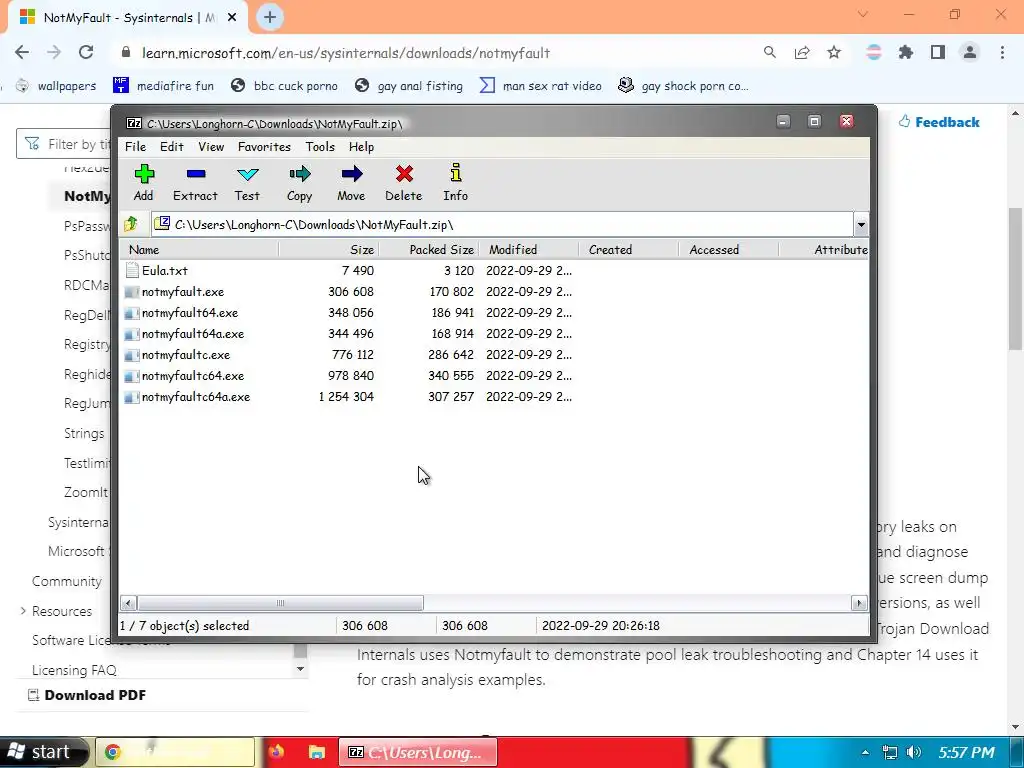Click the Filter by title field
Screen dimensions: 1024x768
[x=63, y=144]
